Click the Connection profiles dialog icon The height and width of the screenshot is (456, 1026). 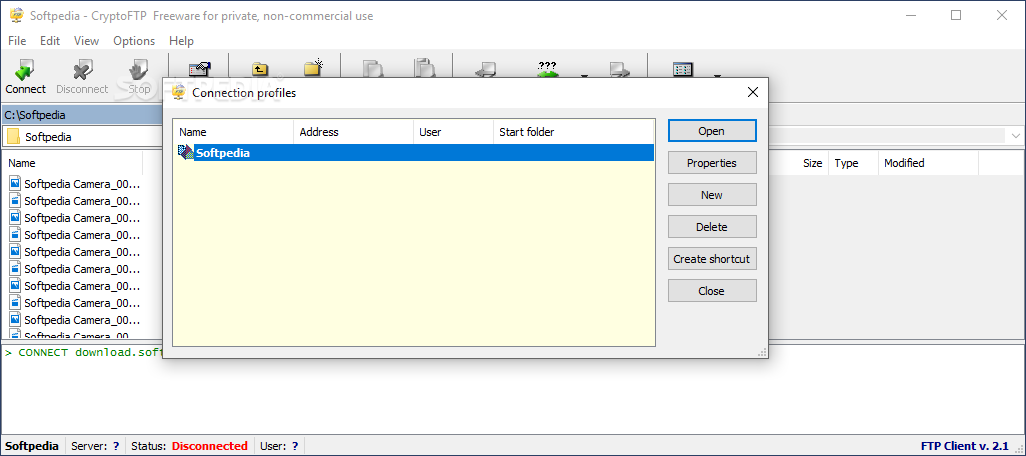[179, 92]
